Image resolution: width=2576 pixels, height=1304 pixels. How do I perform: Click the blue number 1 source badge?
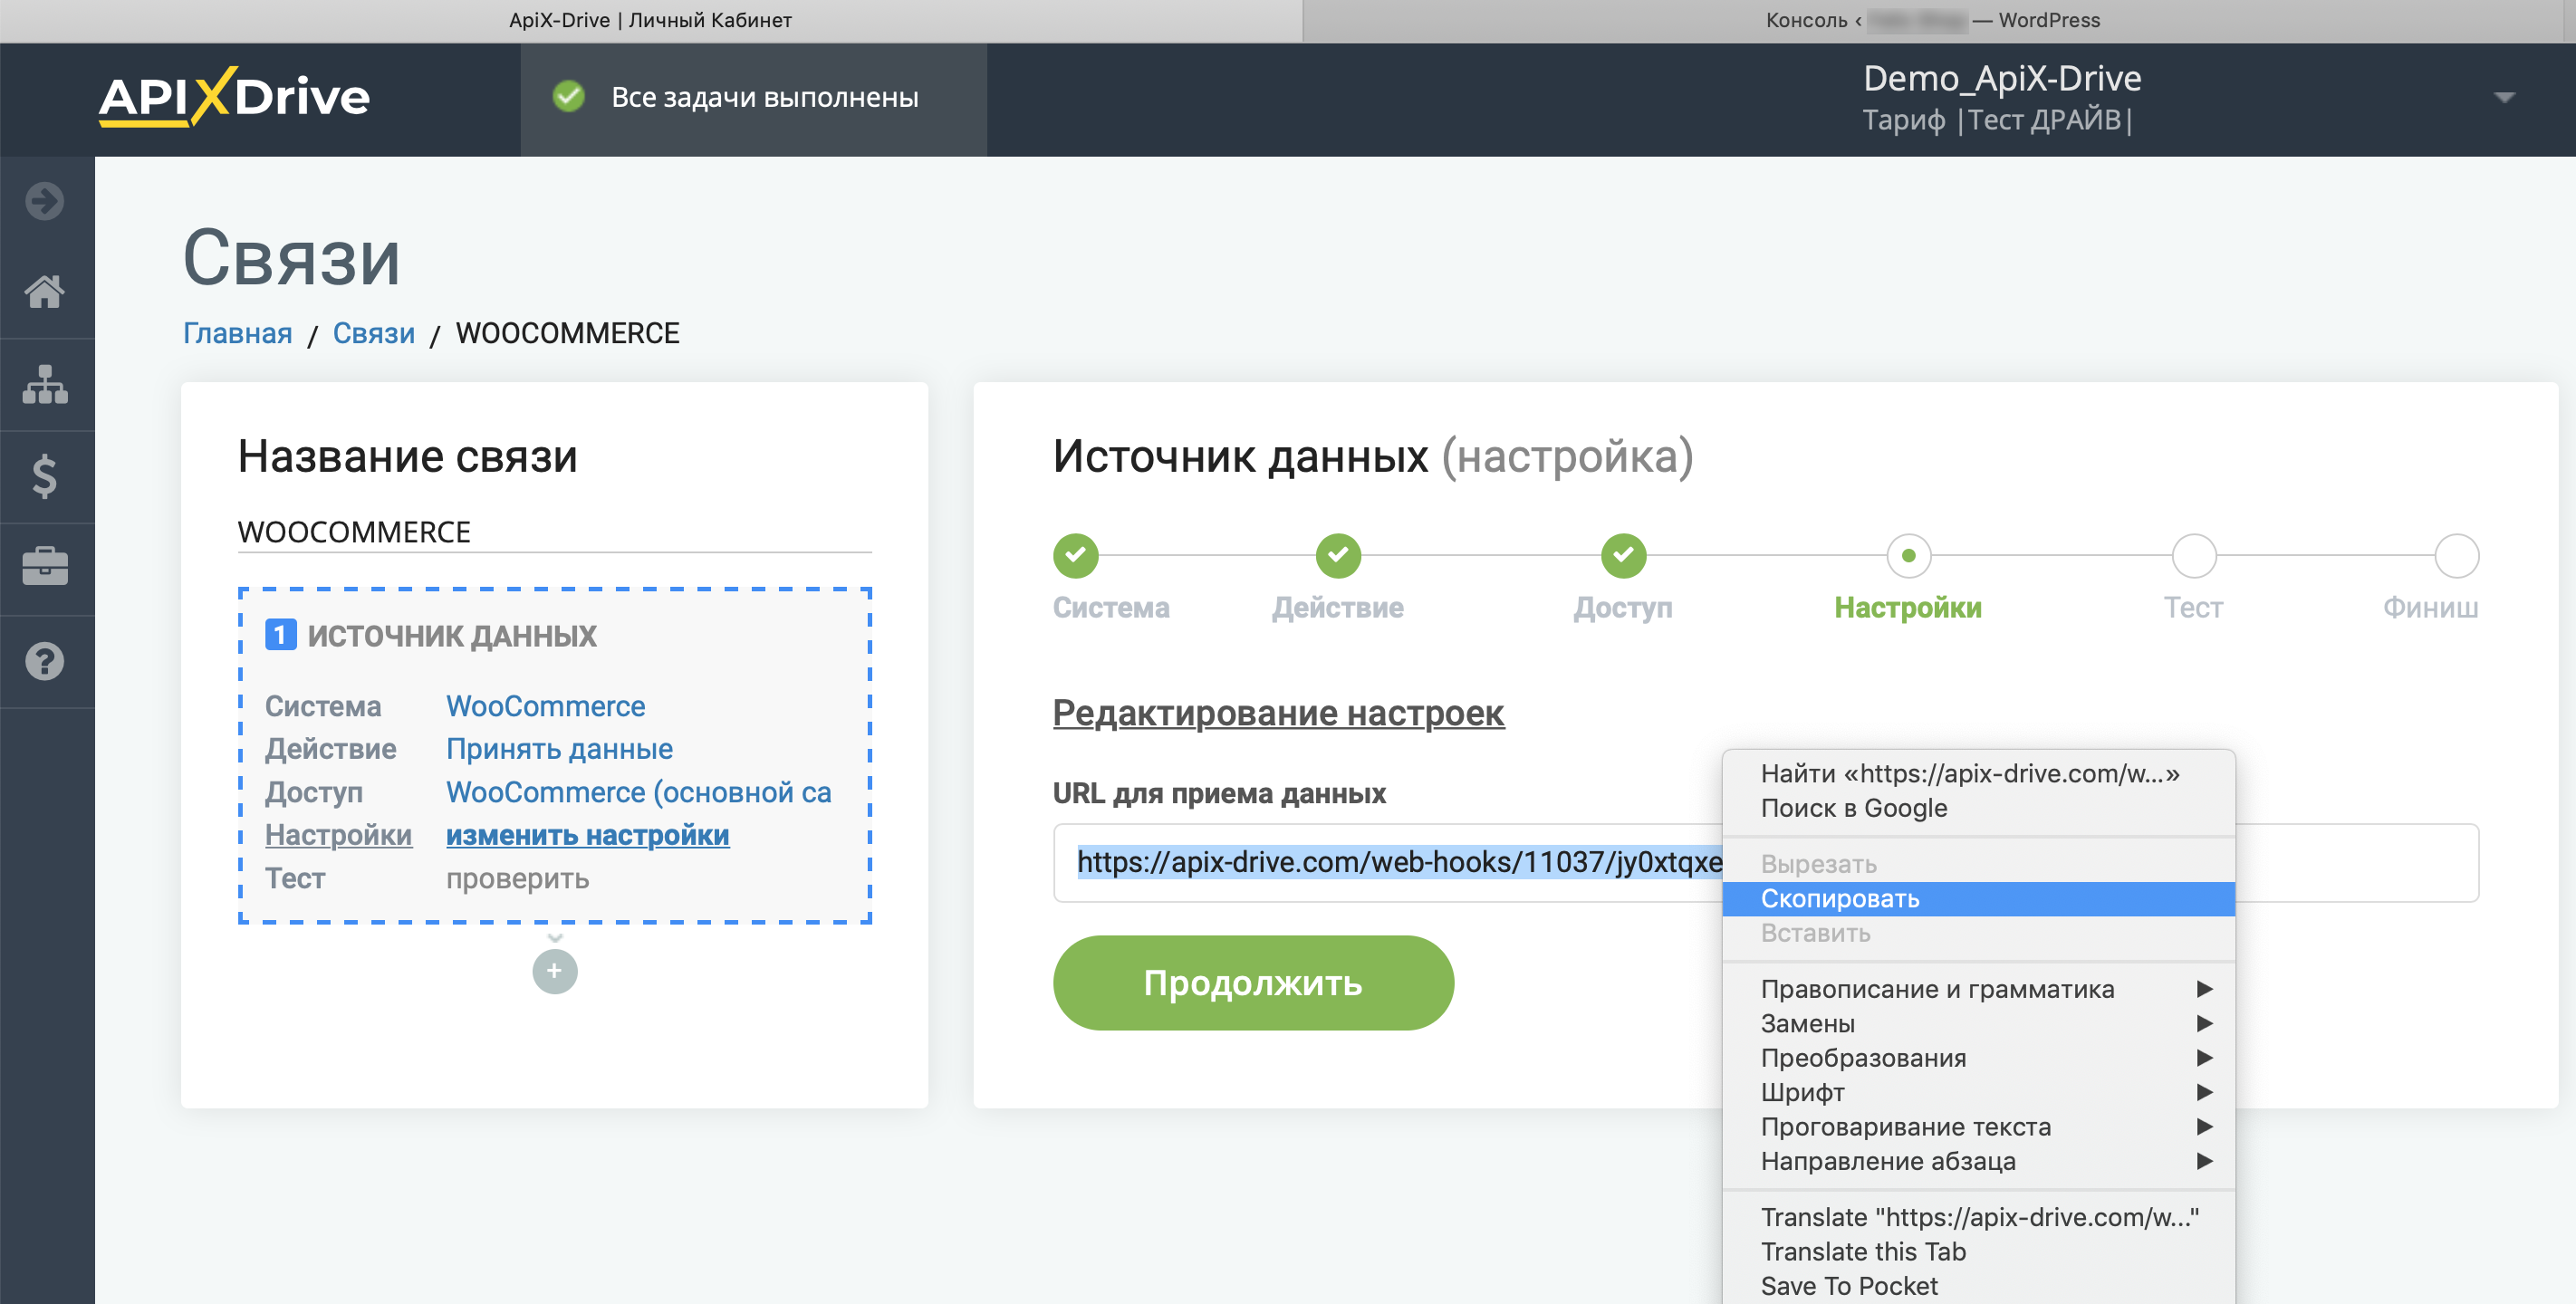[280, 634]
